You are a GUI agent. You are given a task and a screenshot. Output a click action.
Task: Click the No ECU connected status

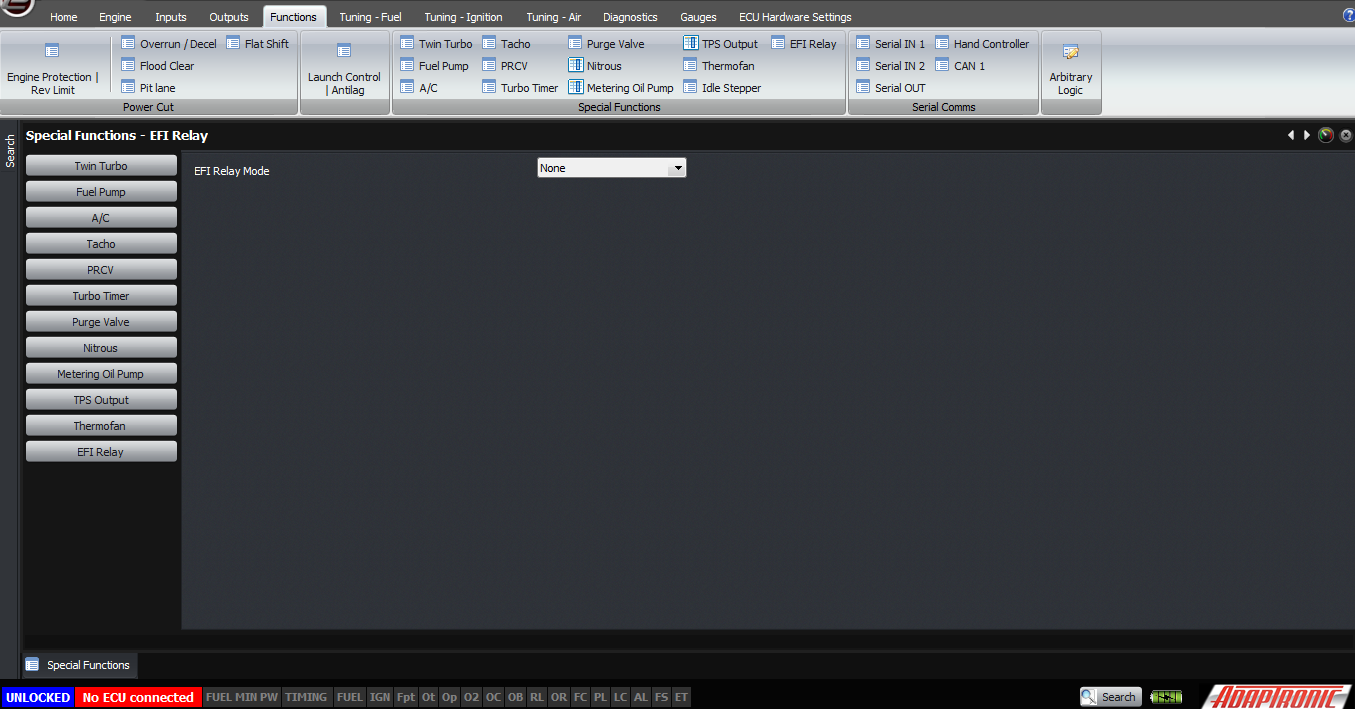[x=138, y=697]
